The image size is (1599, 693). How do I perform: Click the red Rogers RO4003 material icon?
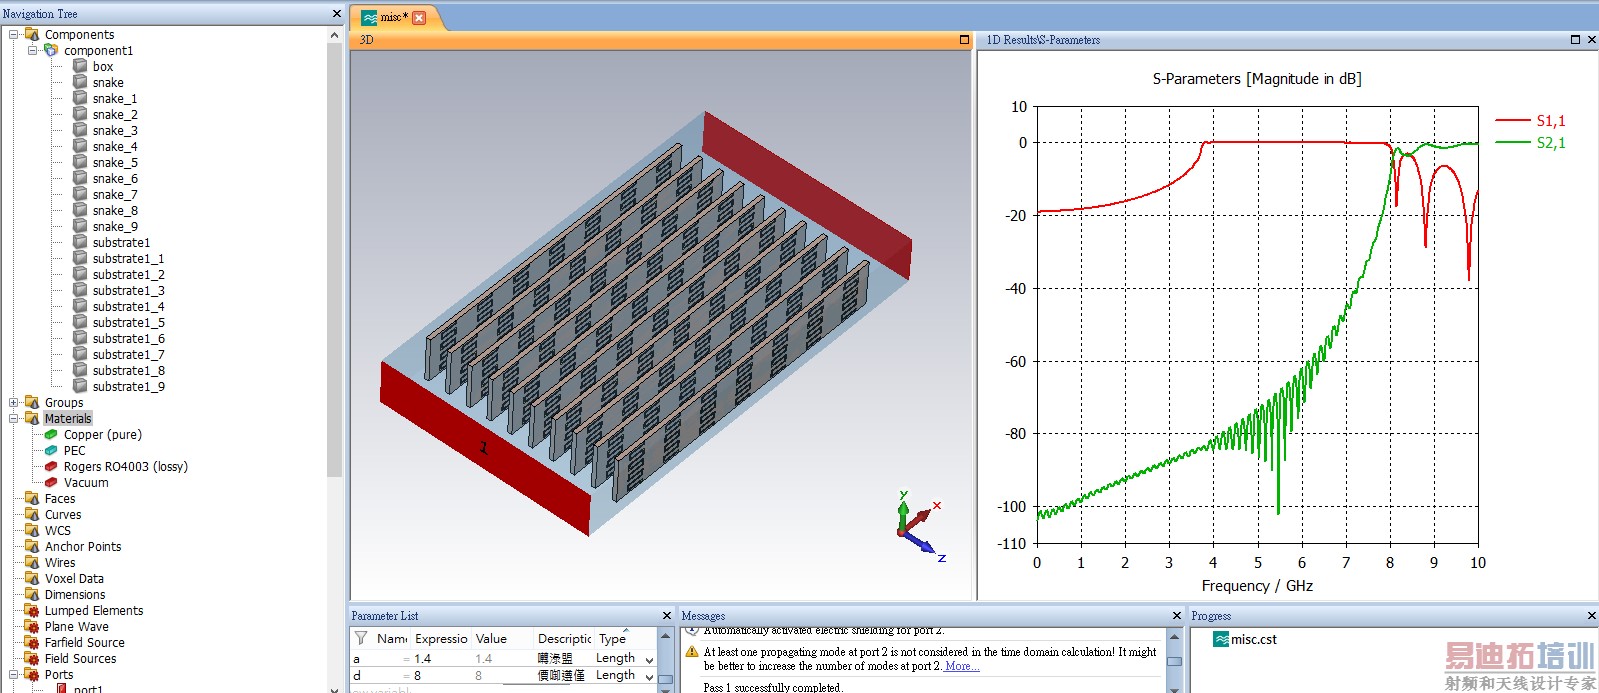(51, 466)
